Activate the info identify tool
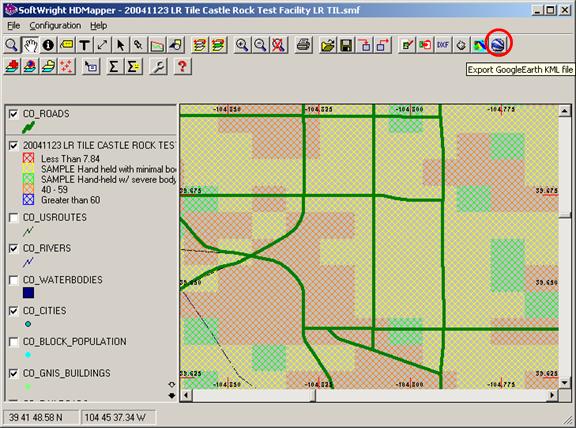576x428 pixels. pyautogui.click(x=48, y=45)
